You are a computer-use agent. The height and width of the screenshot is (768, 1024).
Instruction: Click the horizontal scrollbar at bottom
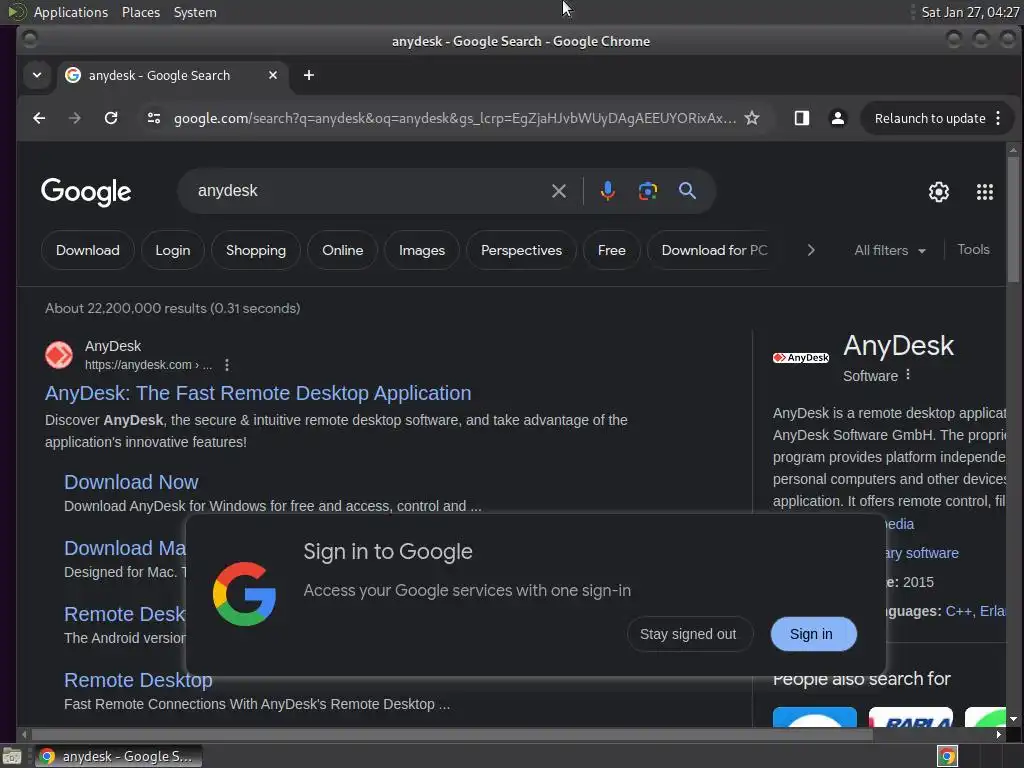pyautogui.click(x=451, y=735)
